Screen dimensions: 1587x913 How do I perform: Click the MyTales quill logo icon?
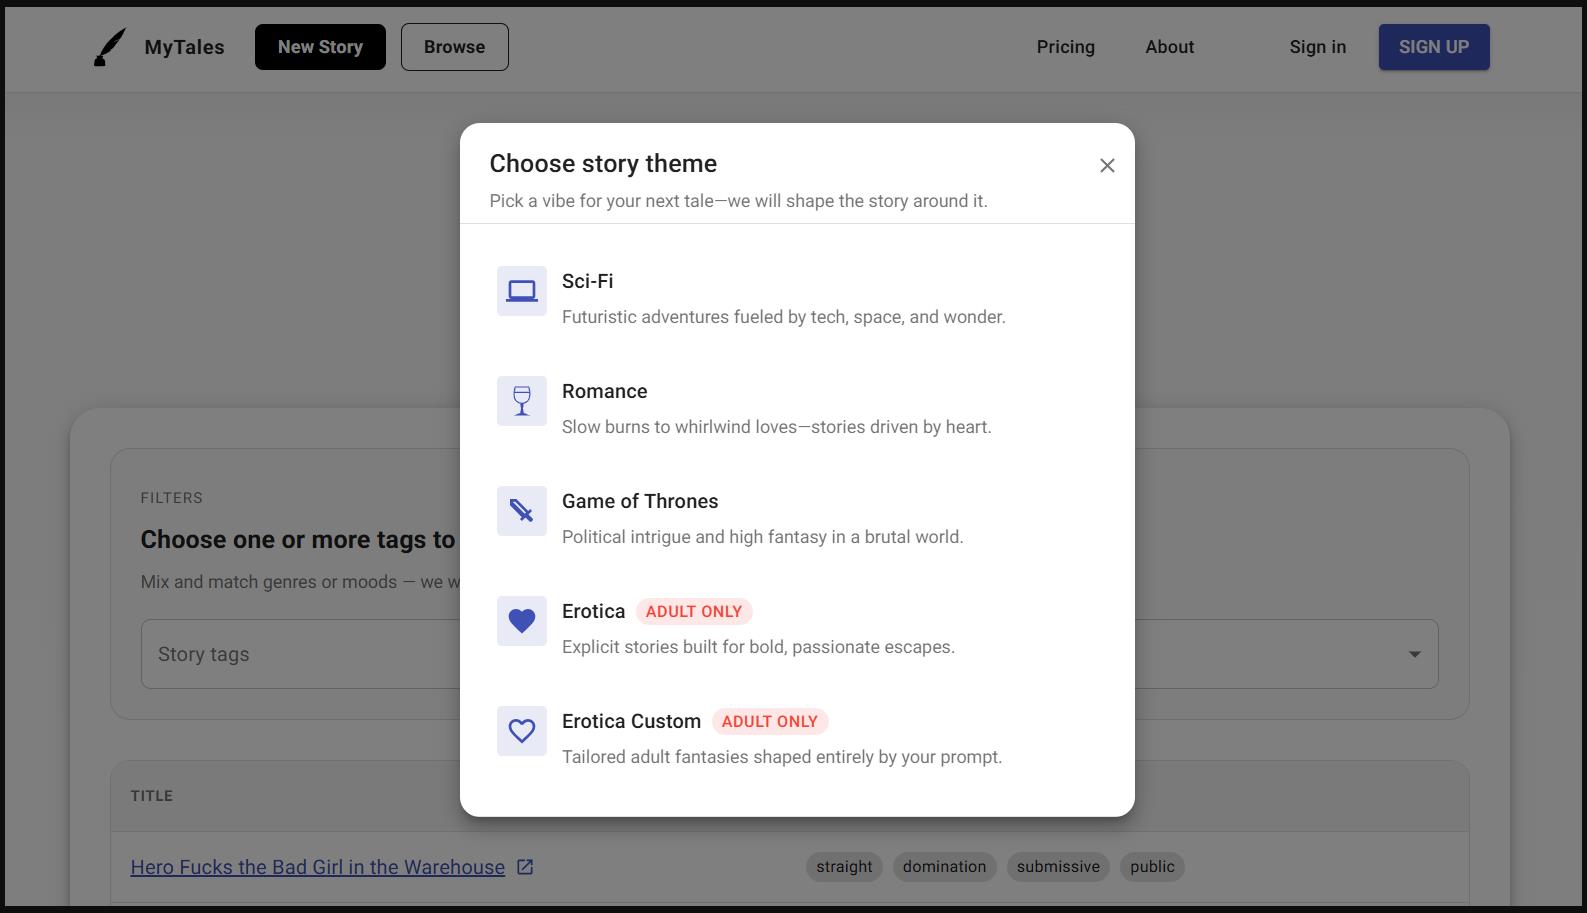(110, 47)
